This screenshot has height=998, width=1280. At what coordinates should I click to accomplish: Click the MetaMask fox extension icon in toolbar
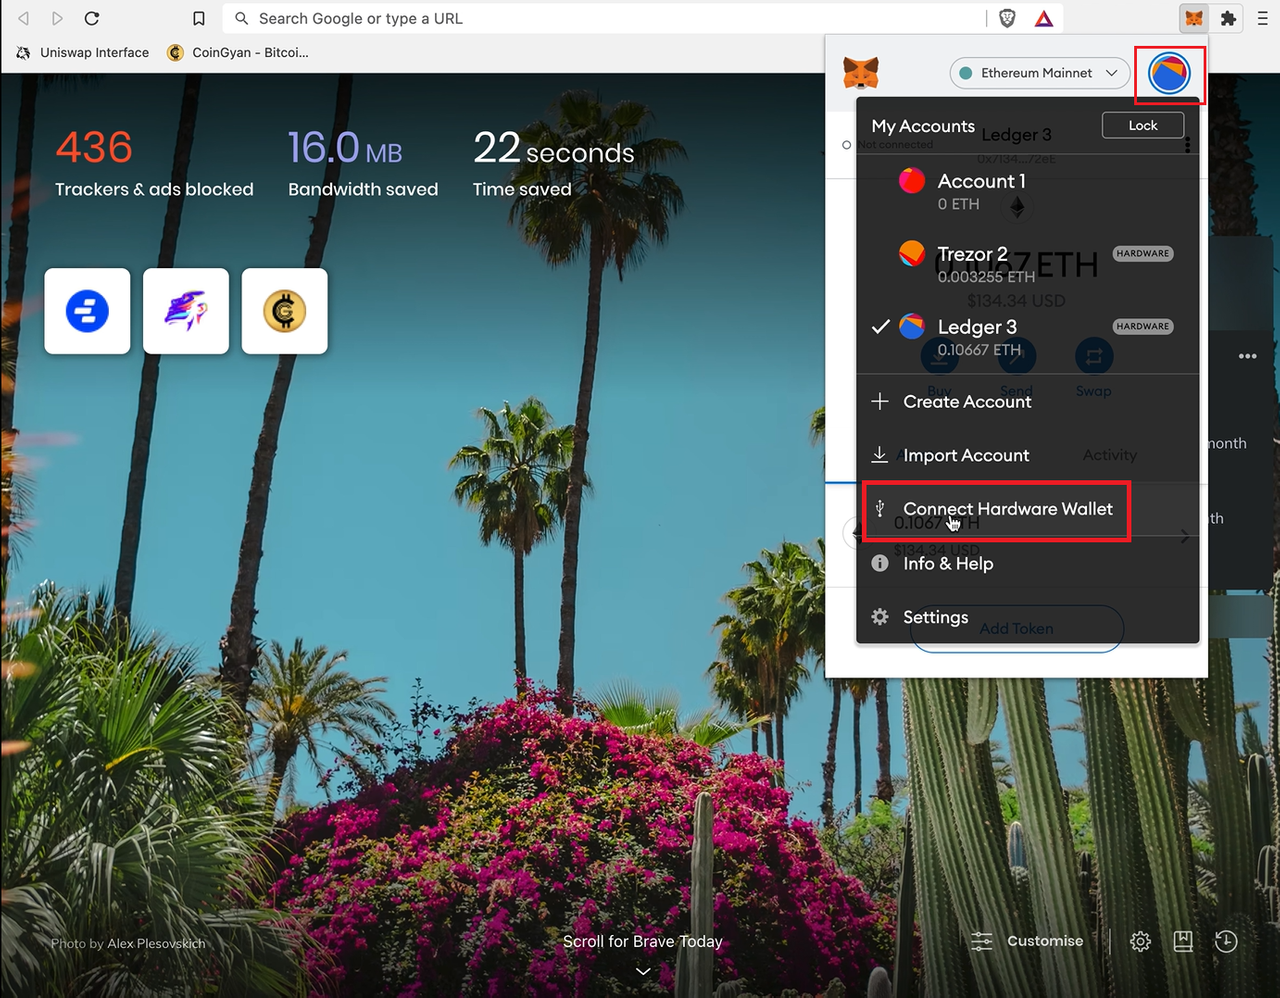pyautogui.click(x=1194, y=18)
